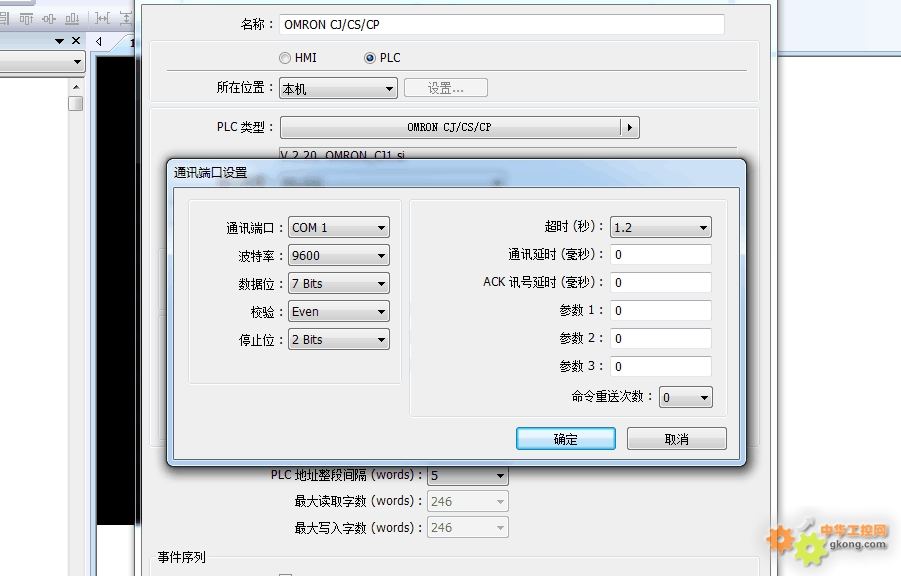Open the 最大读取字数 (words) dropdown
901x576 pixels.
467,501
